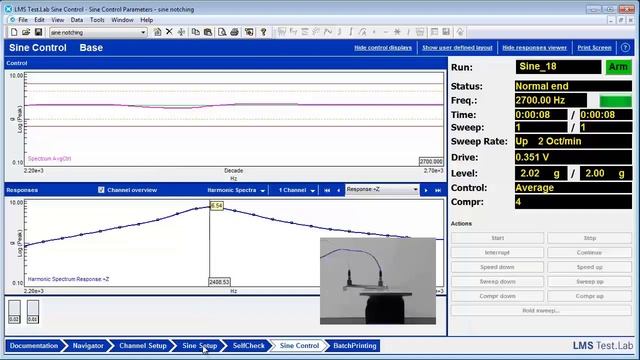This screenshot has width=640, height=360.
Task: Go to next channel arrow
Action: (426, 190)
